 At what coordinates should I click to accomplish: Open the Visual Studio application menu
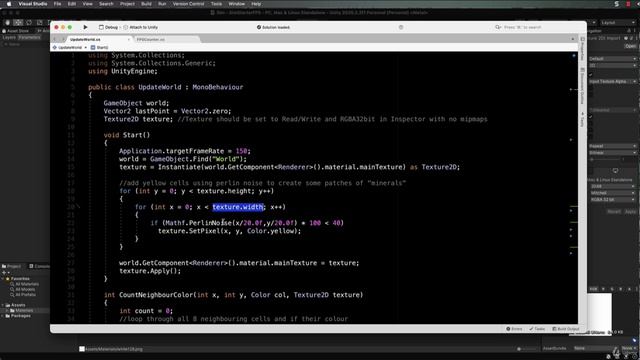pyautogui.click(x=33, y=4)
